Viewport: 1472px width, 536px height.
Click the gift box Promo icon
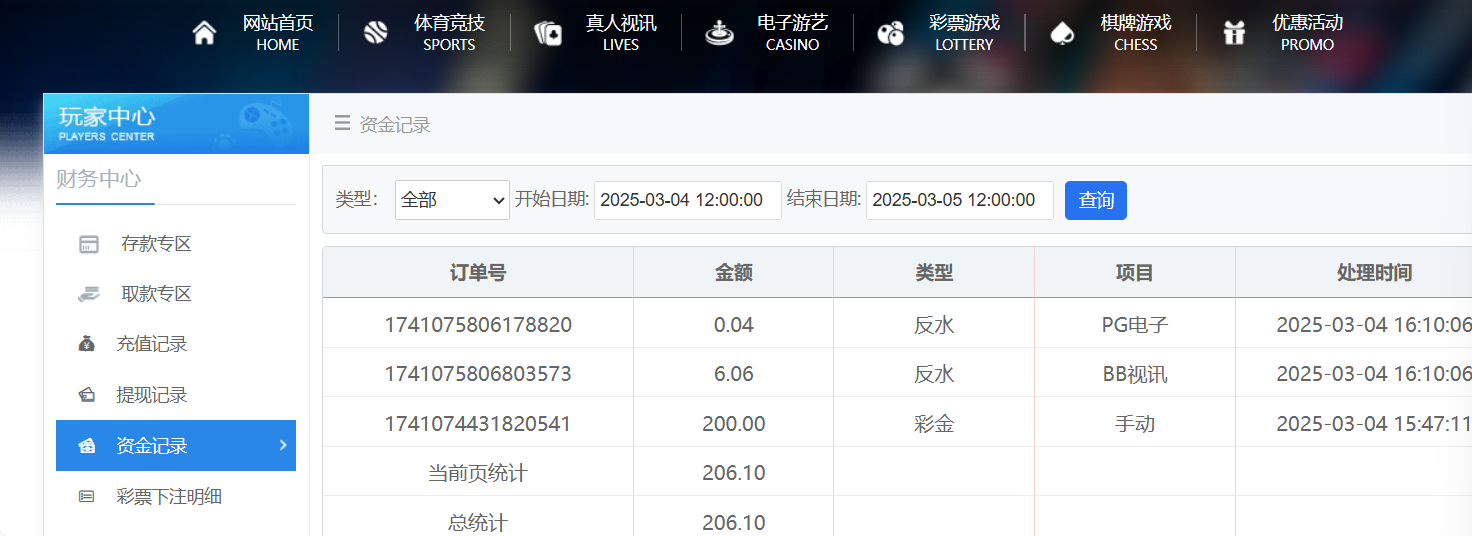[1234, 33]
